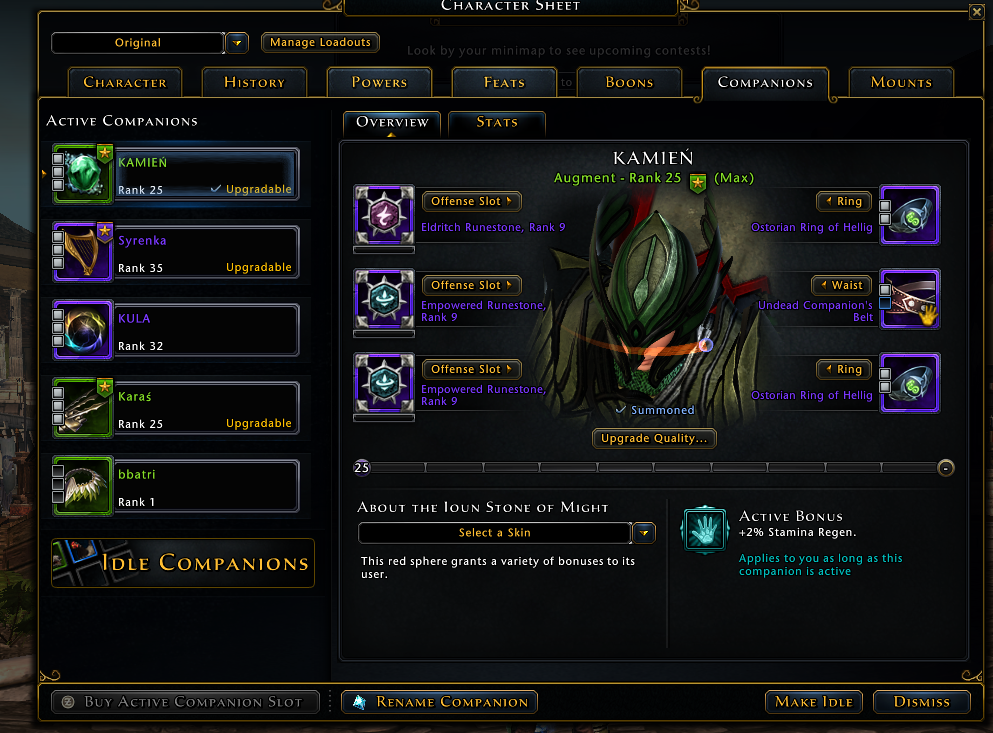Select the Undead Companion's Belt icon

909,299
